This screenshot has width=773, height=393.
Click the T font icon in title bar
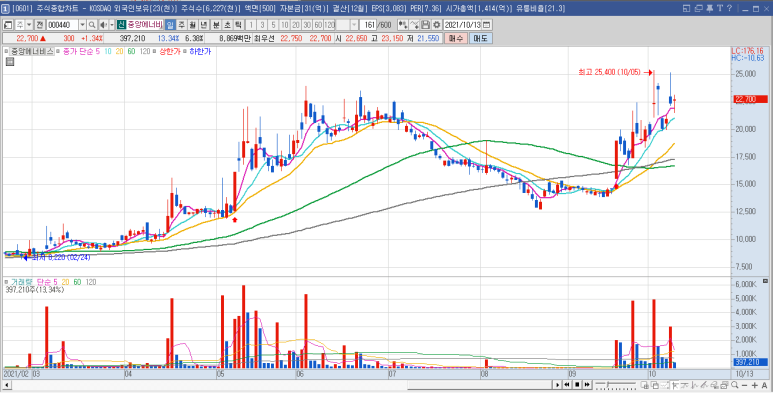point(720,8)
